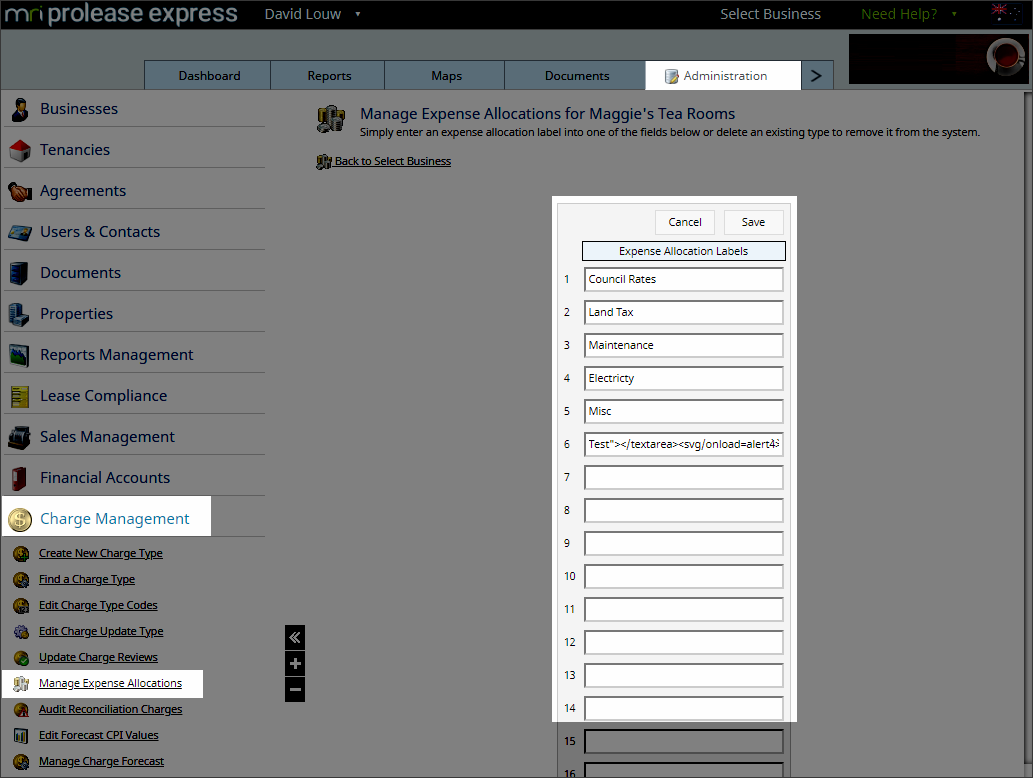Click the Properties building icon
Screen dimensions: 1033x778
pyautogui.click(x=18, y=315)
